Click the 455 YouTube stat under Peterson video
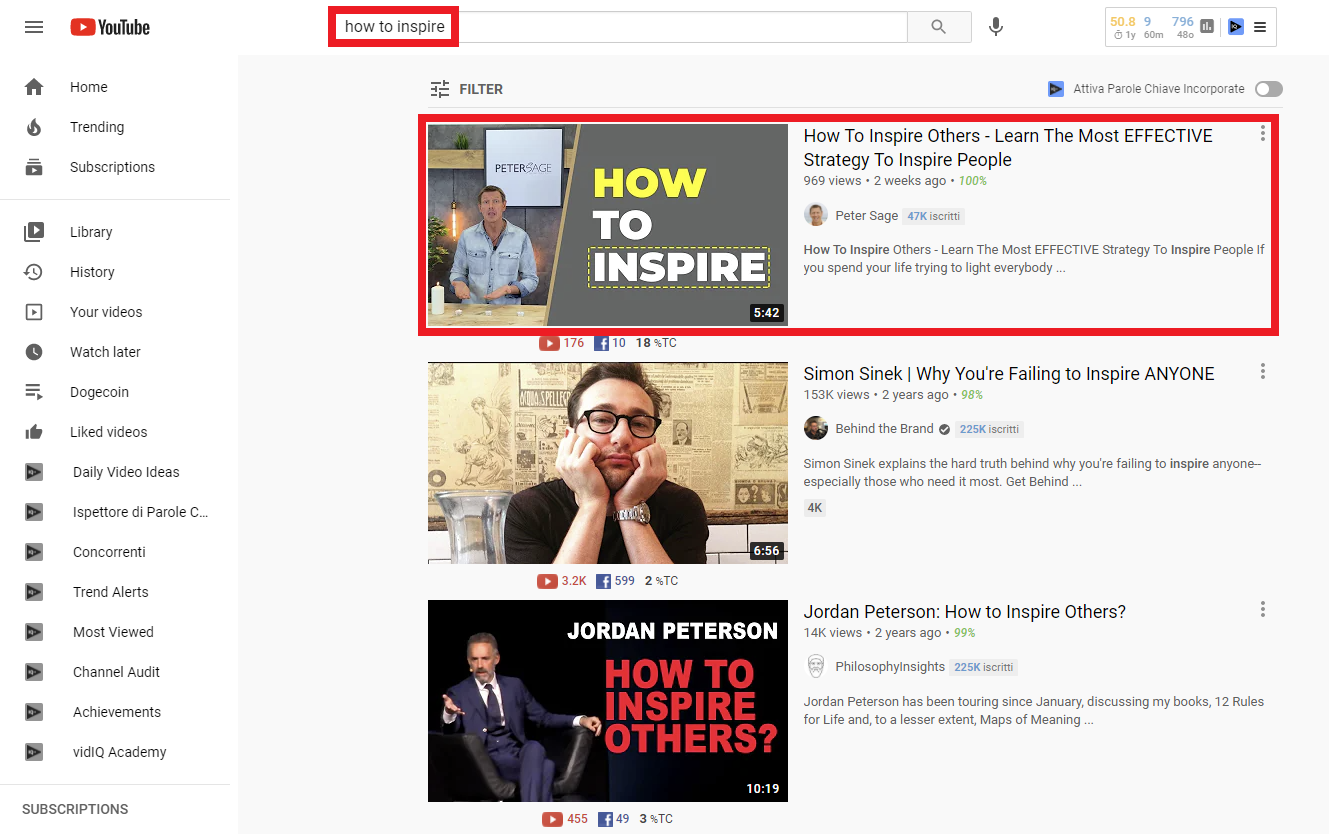Screen dimensions: 1329x834 point(566,819)
